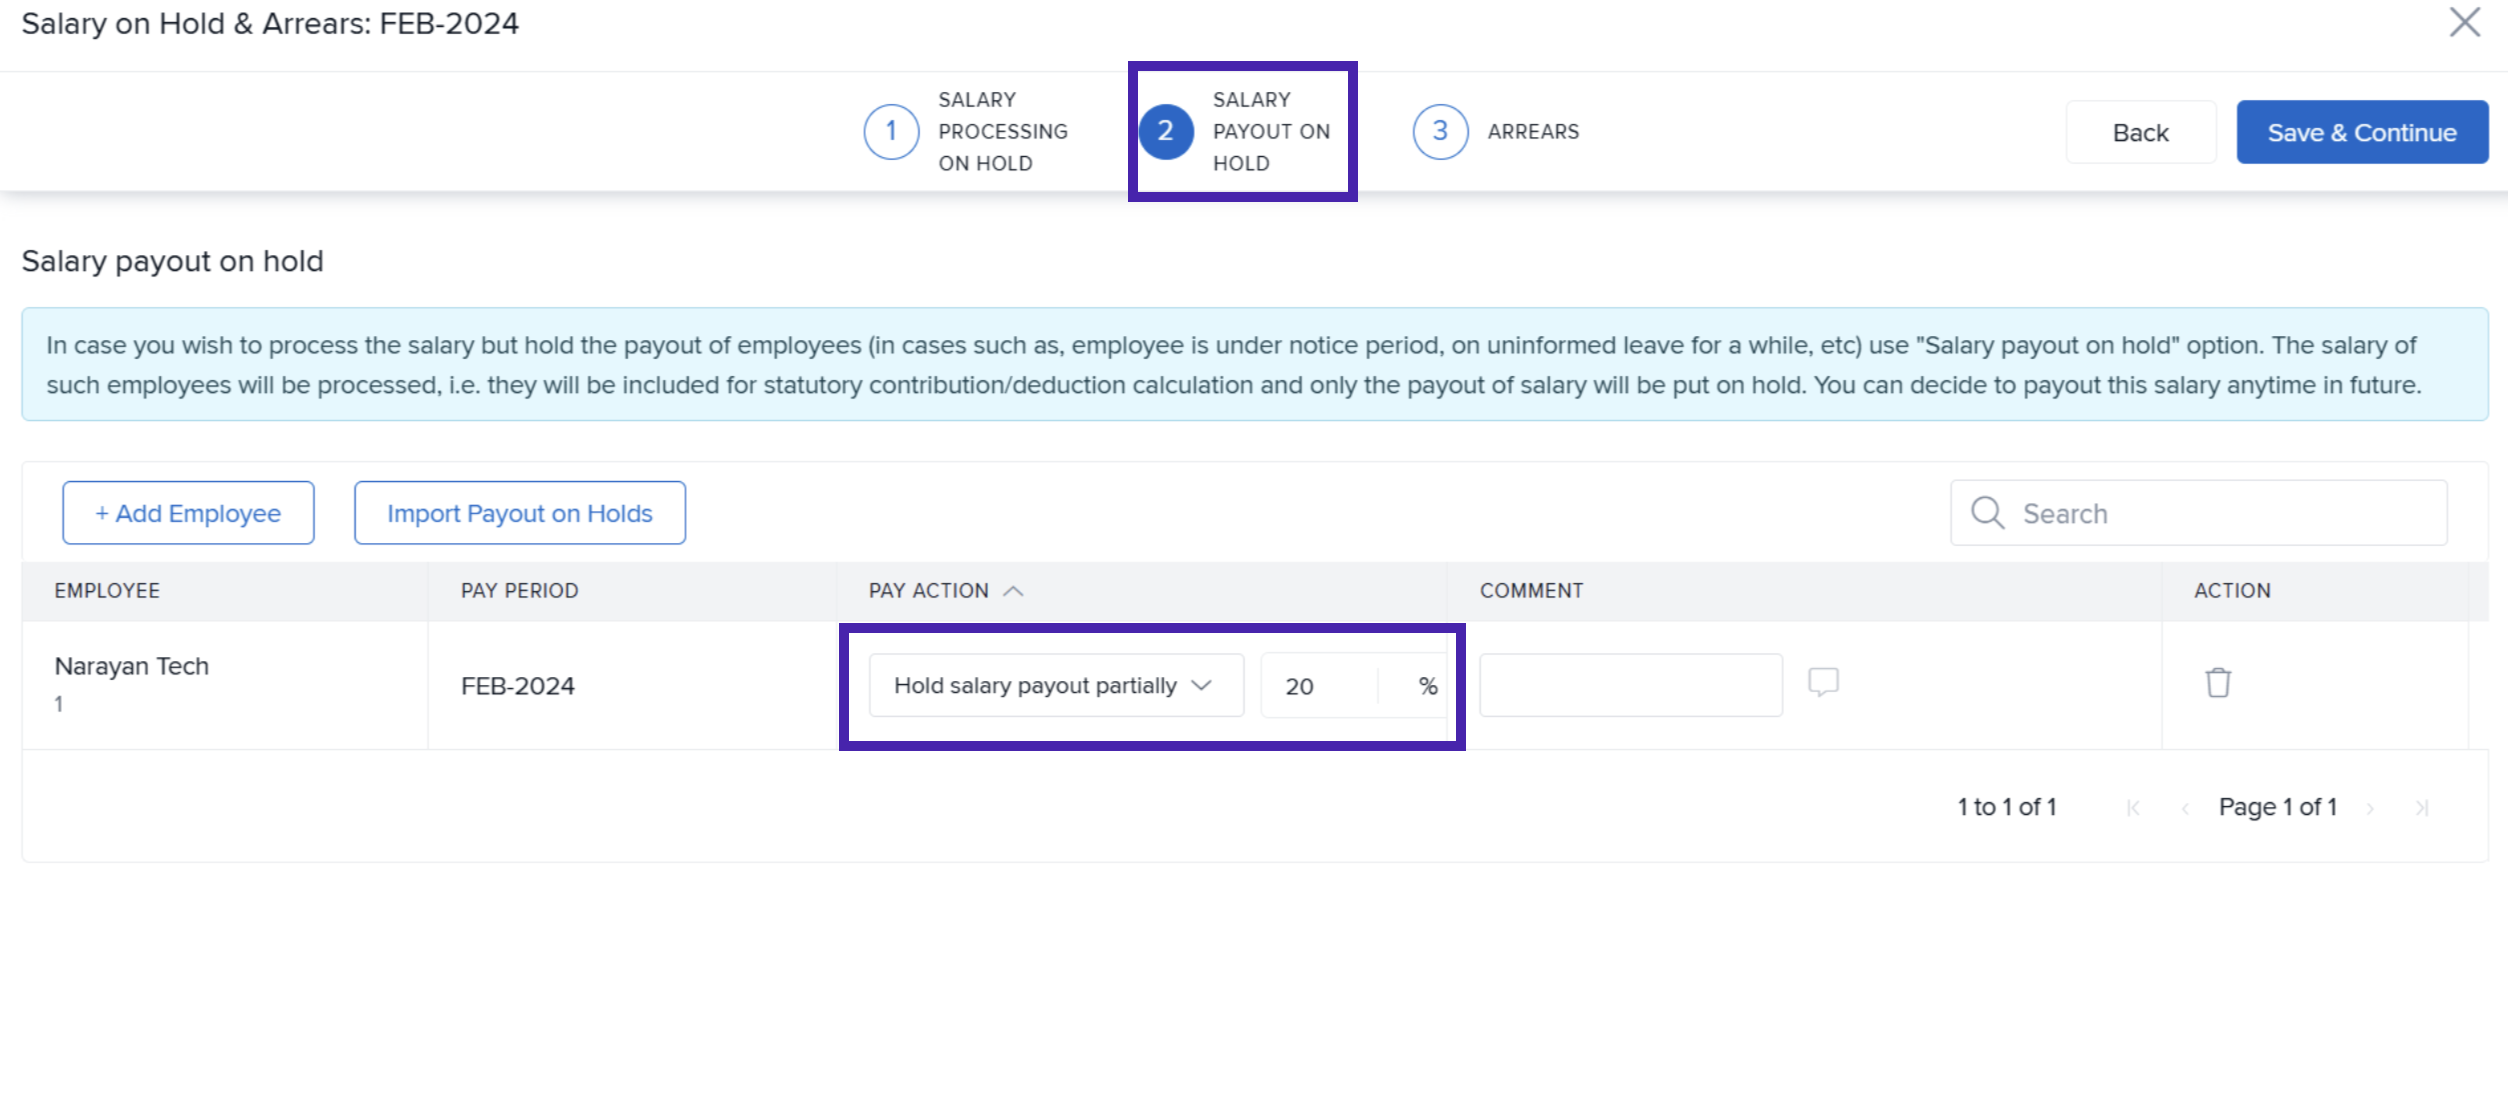Viewport: 2508px width, 1108px height.
Task: Go to the last page arrow
Action: [2421, 808]
